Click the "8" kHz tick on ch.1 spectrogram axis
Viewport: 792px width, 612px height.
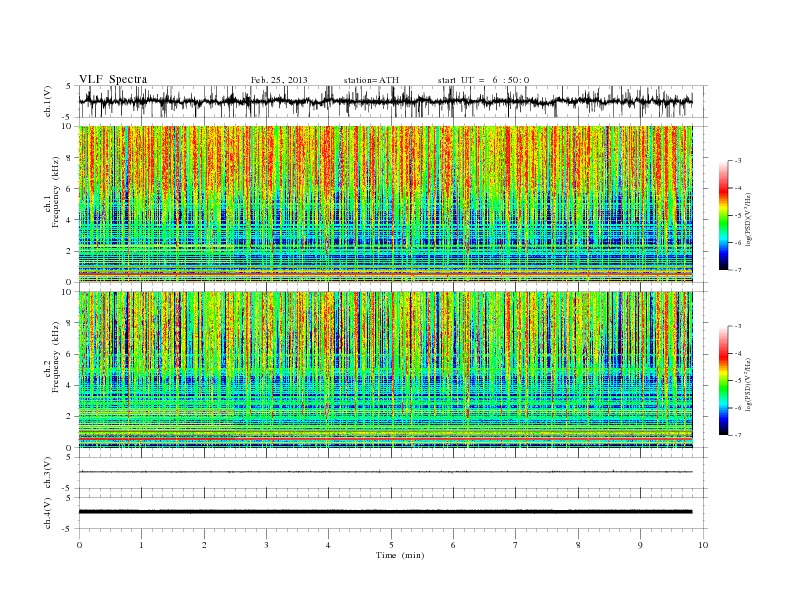pos(69,158)
